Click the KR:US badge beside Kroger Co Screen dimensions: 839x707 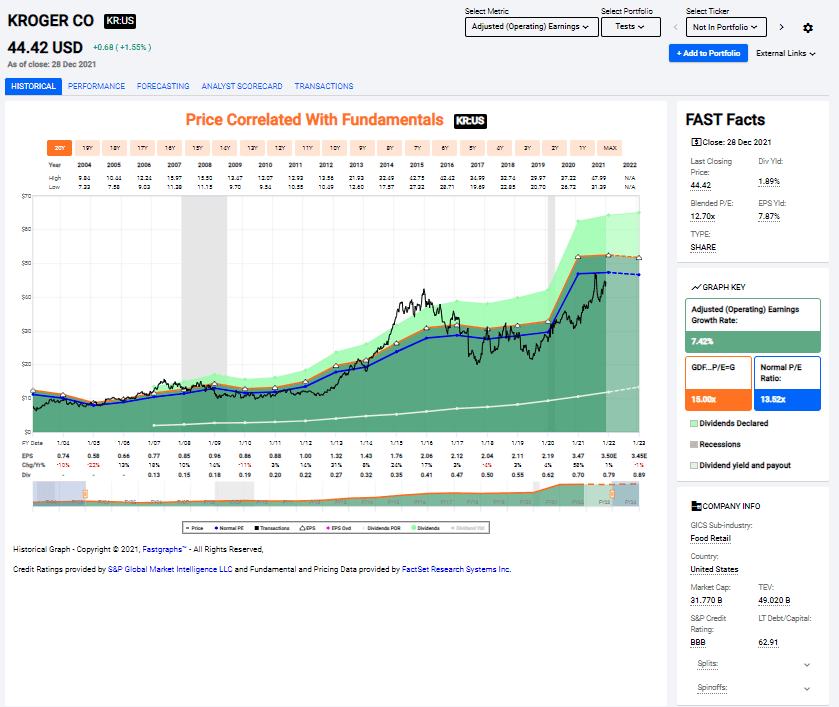[120, 21]
